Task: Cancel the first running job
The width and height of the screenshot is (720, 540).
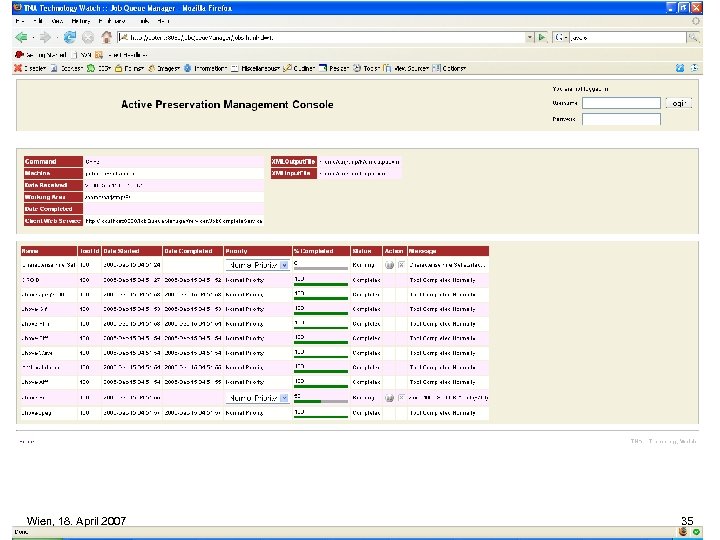Action: point(401,265)
